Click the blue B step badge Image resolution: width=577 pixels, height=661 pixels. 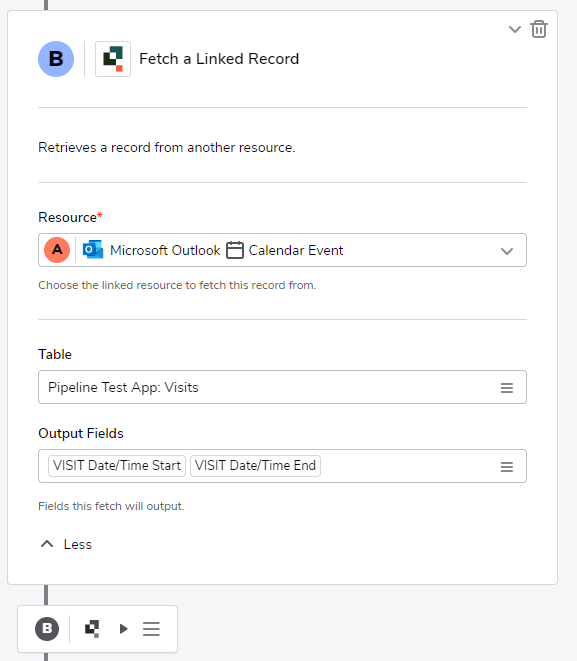pos(56,59)
